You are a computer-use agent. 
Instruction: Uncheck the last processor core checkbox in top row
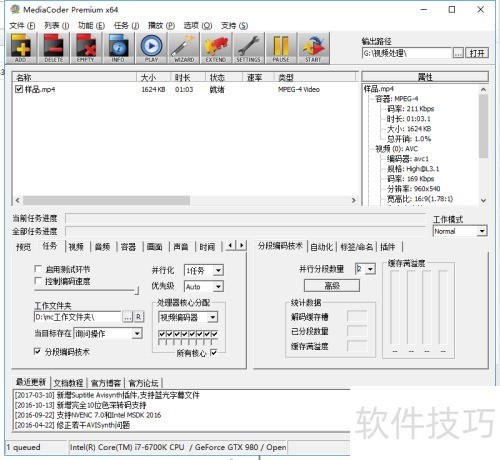[x=214, y=333]
